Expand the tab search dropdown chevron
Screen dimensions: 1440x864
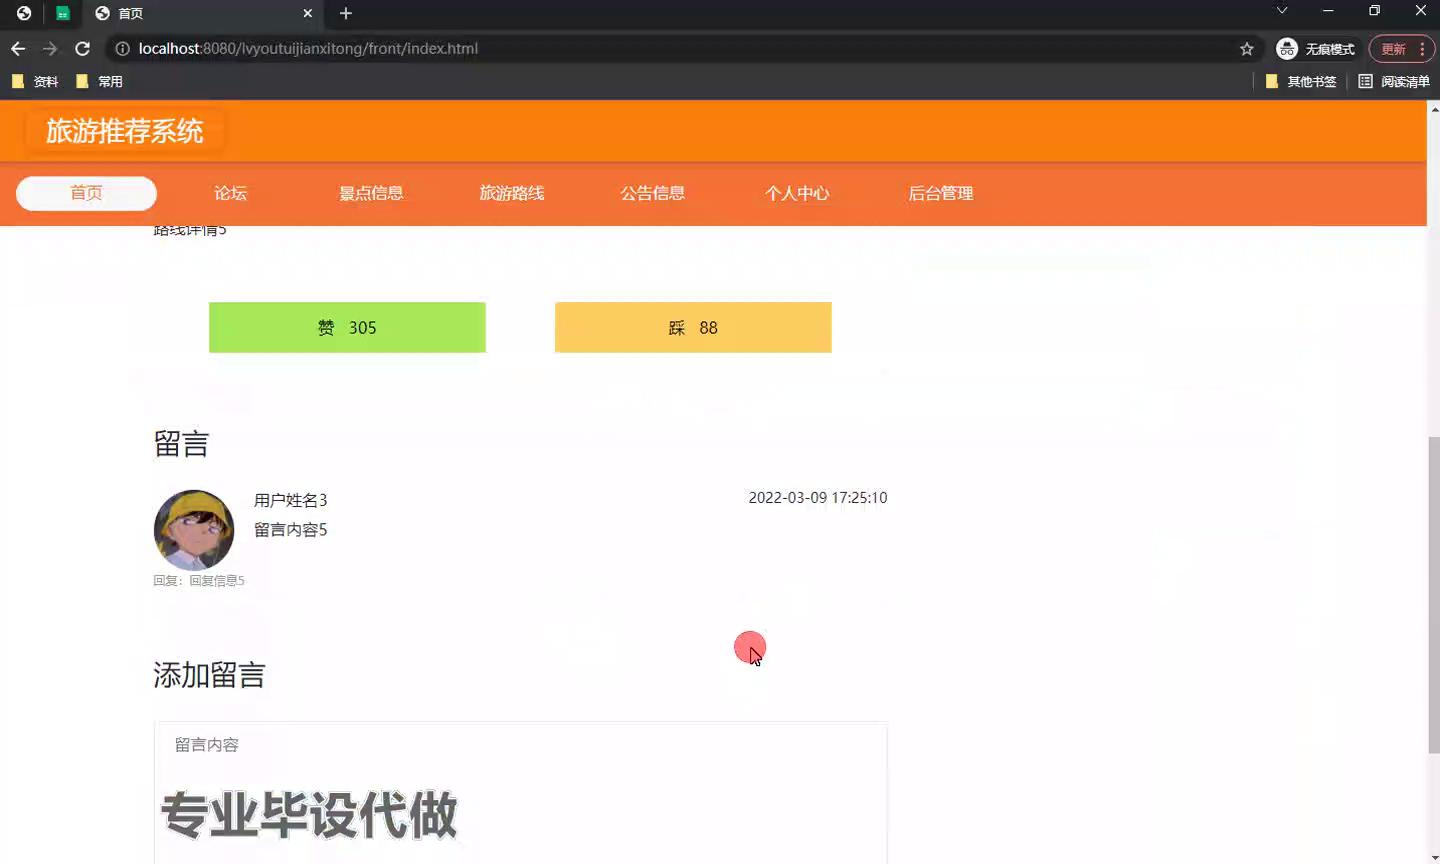click(1281, 11)
